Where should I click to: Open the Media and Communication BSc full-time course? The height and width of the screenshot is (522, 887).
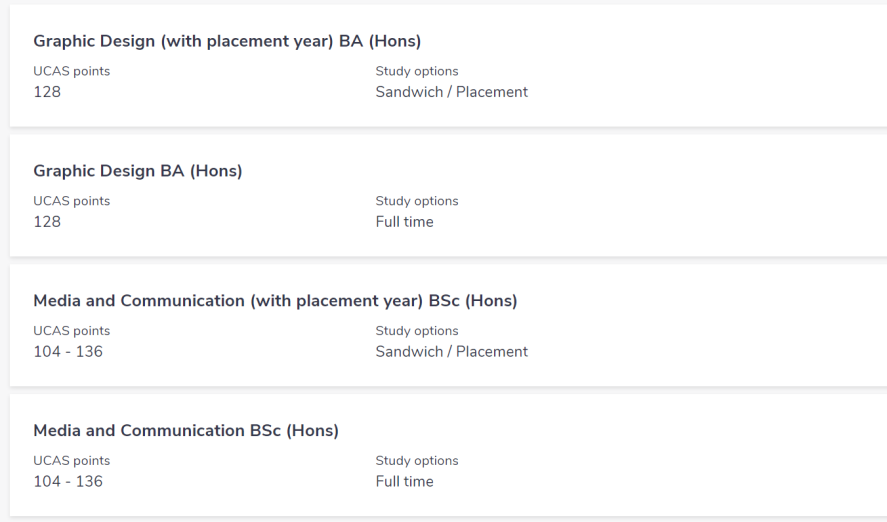pos(186,431)
